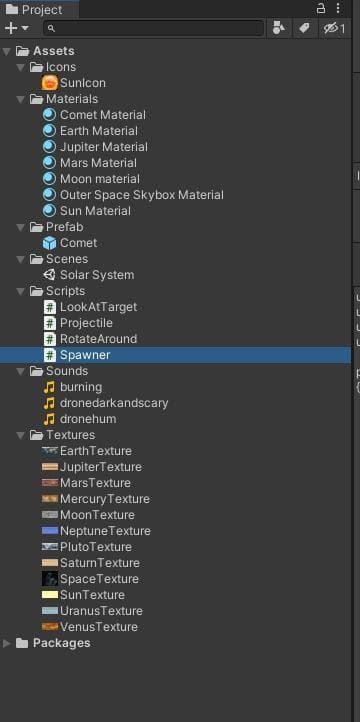Image resolution: width=360 pixels, height=722 pixels.
Task: Click the Outer Space Skybox Material icon
Action: tap(49, 195)
